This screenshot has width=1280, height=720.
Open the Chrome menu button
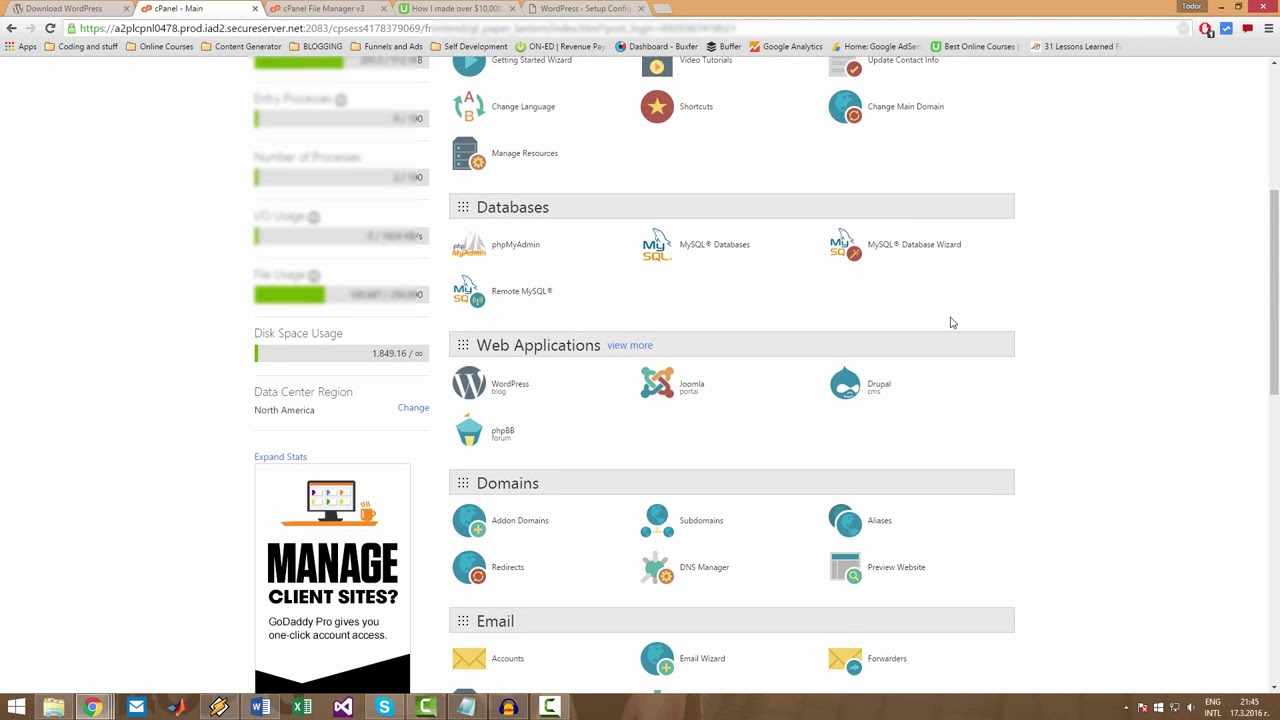coord(1269,28)
